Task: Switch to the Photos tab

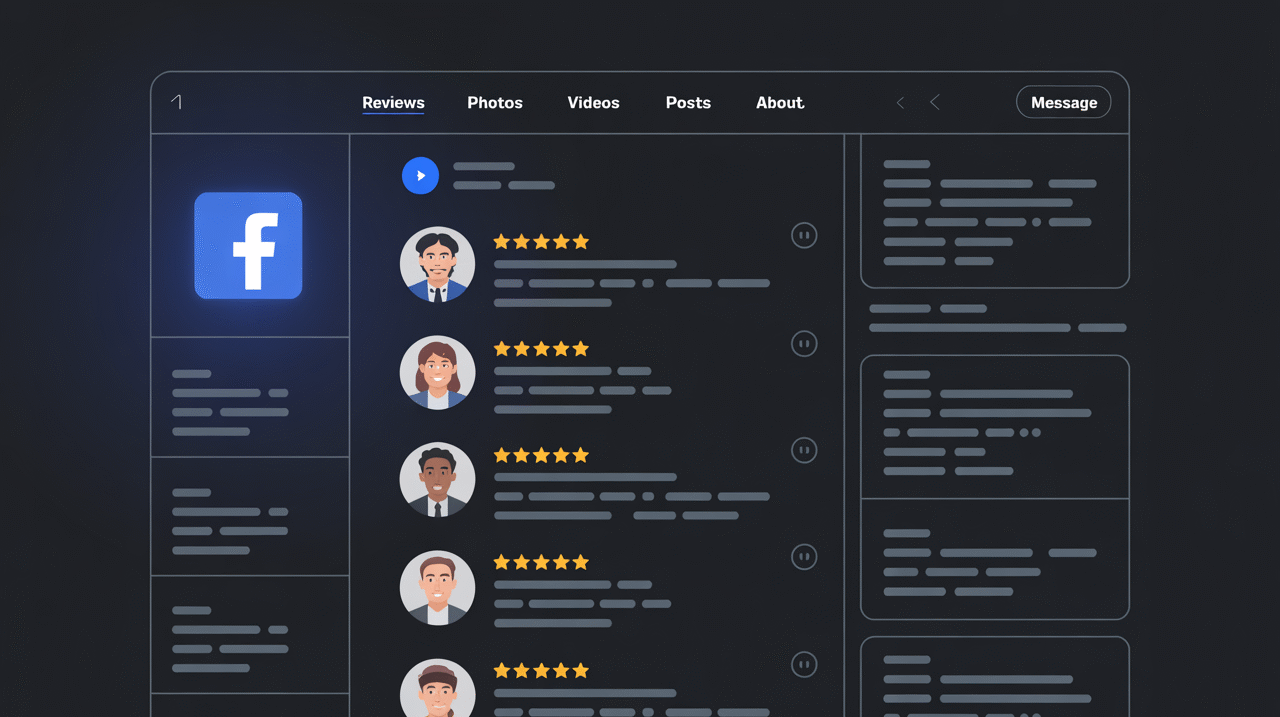Action: pos(495,103)
